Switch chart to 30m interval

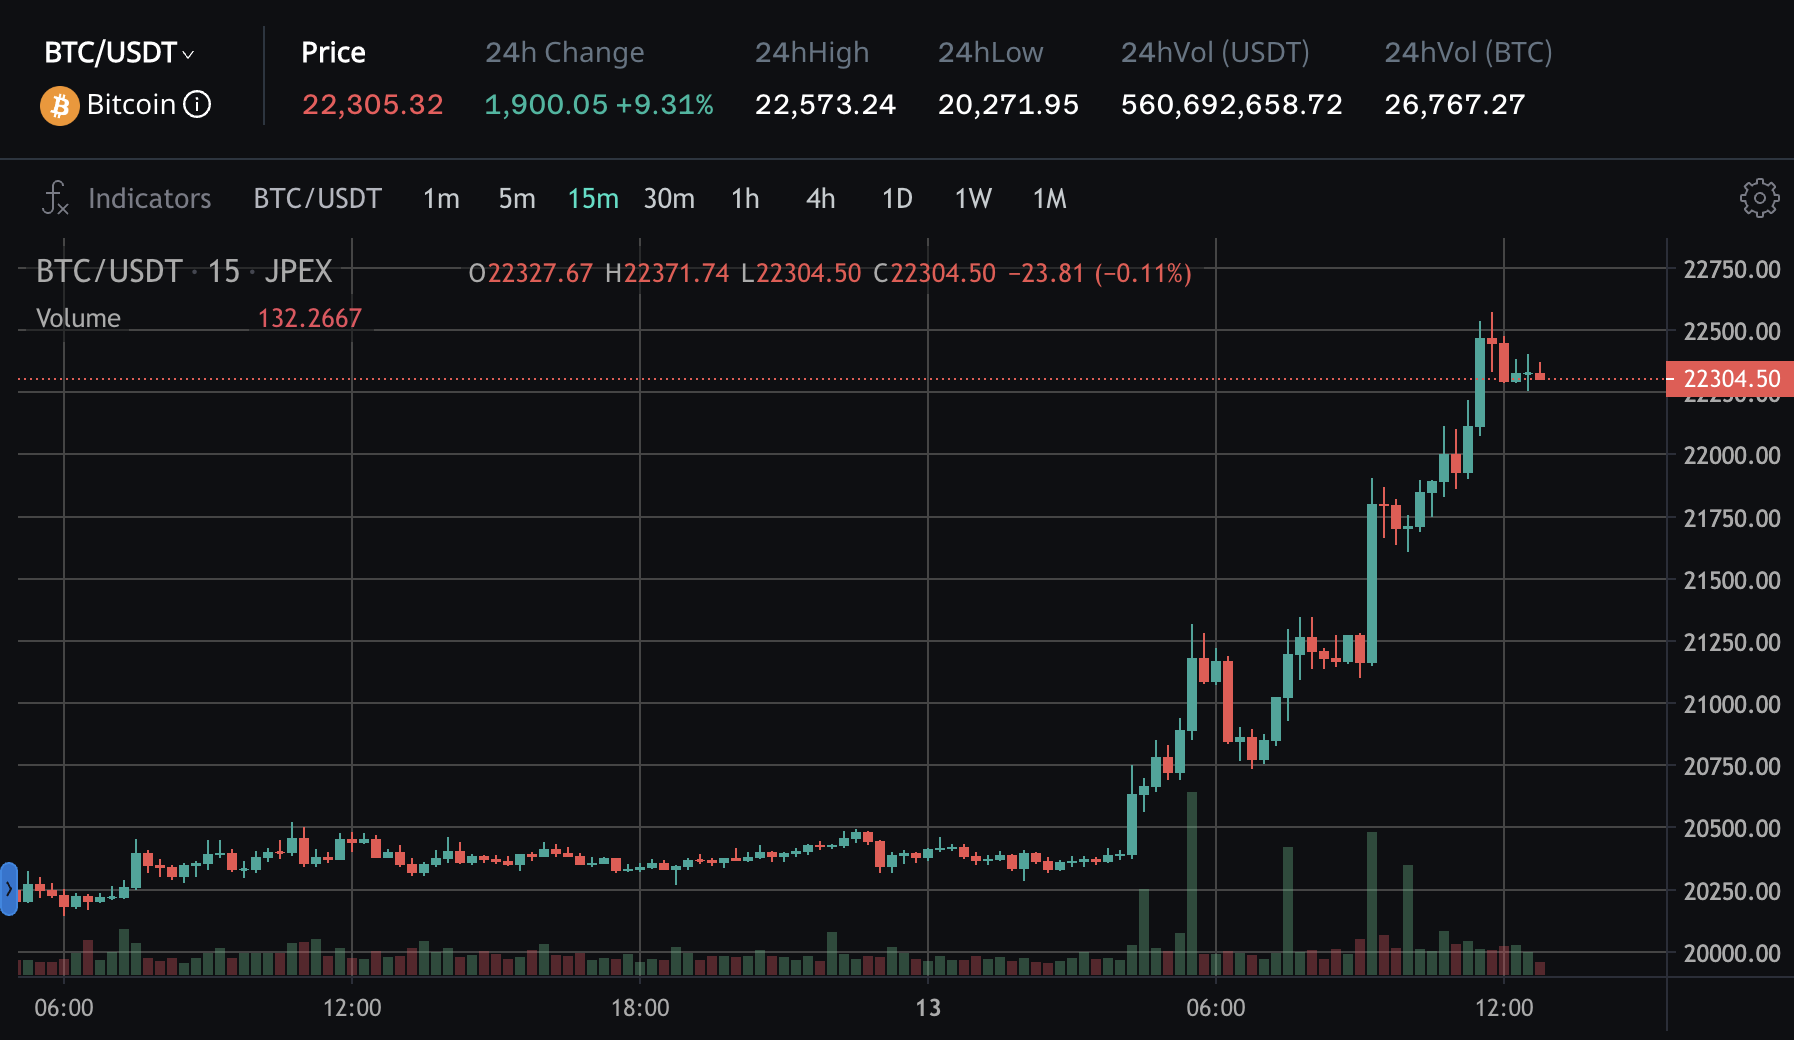(x=669, y=199)
